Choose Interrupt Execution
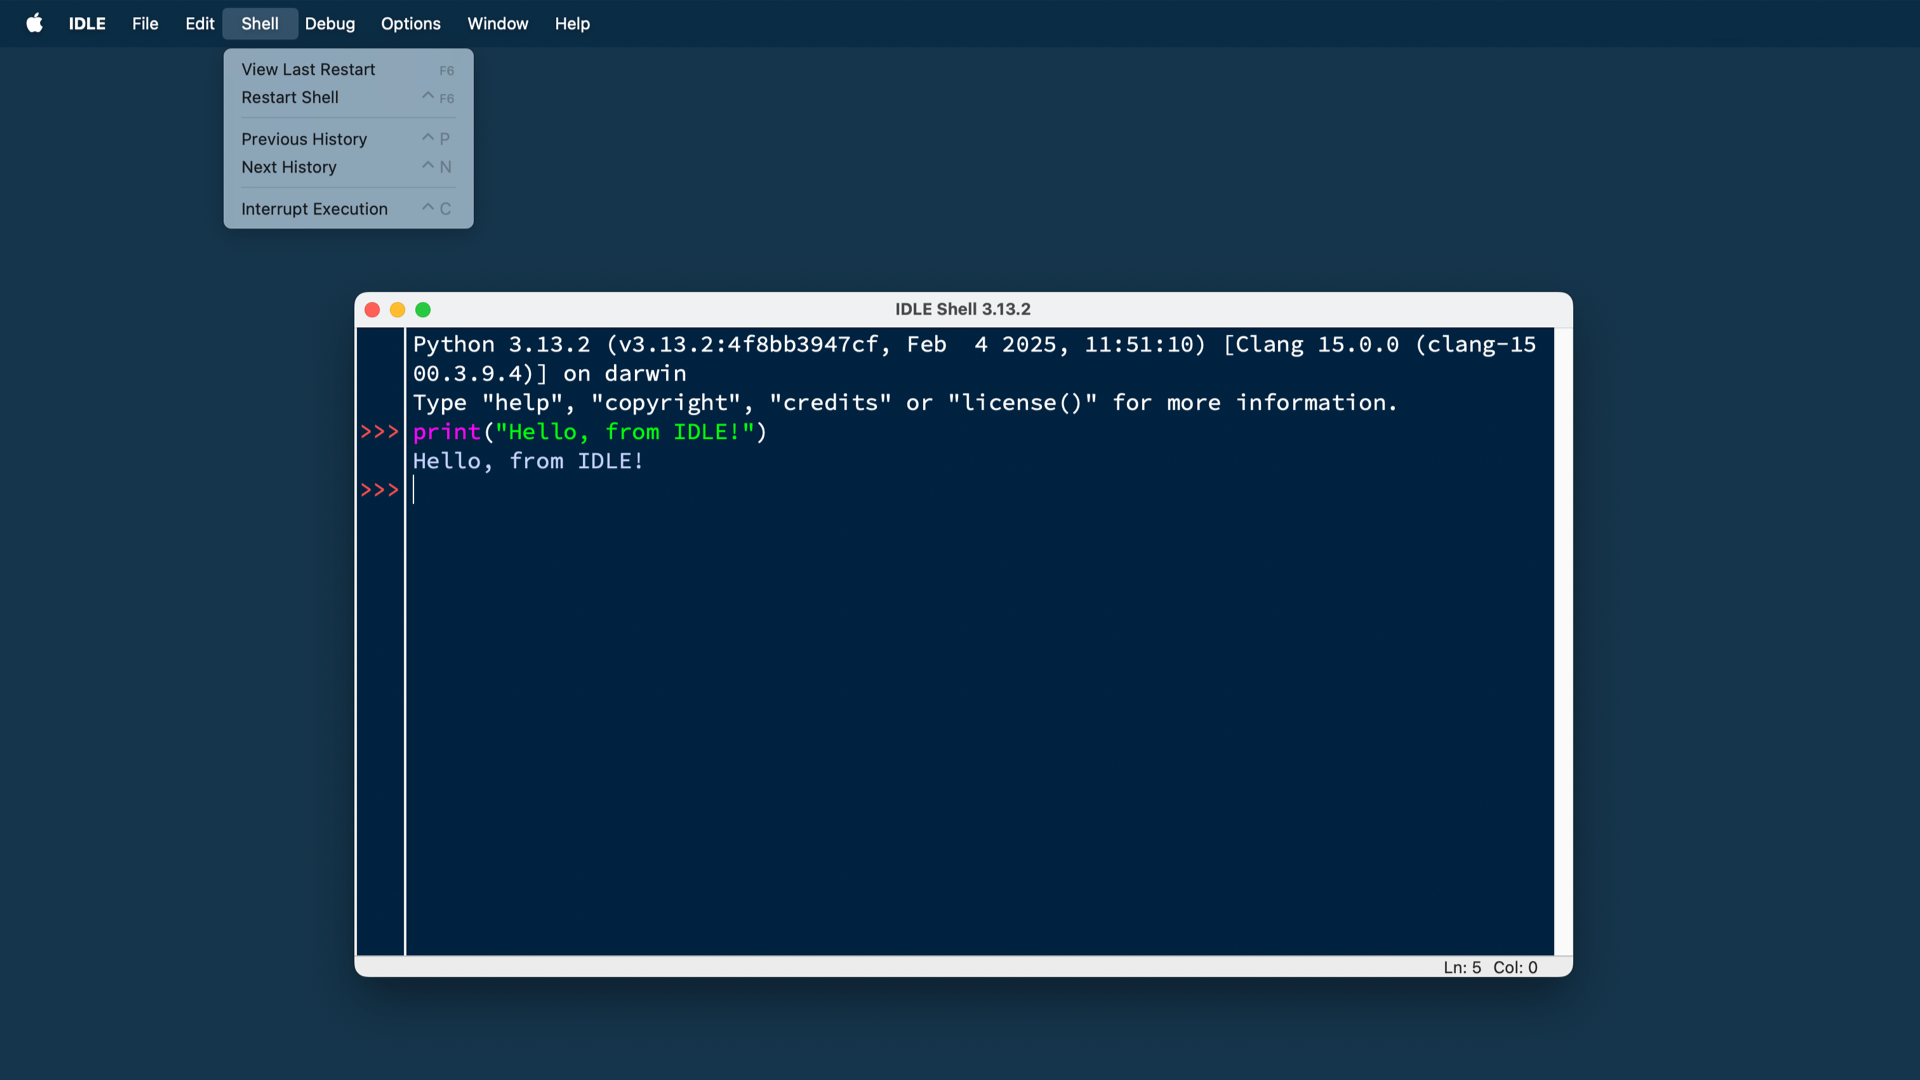 click(x=314, y=209)
